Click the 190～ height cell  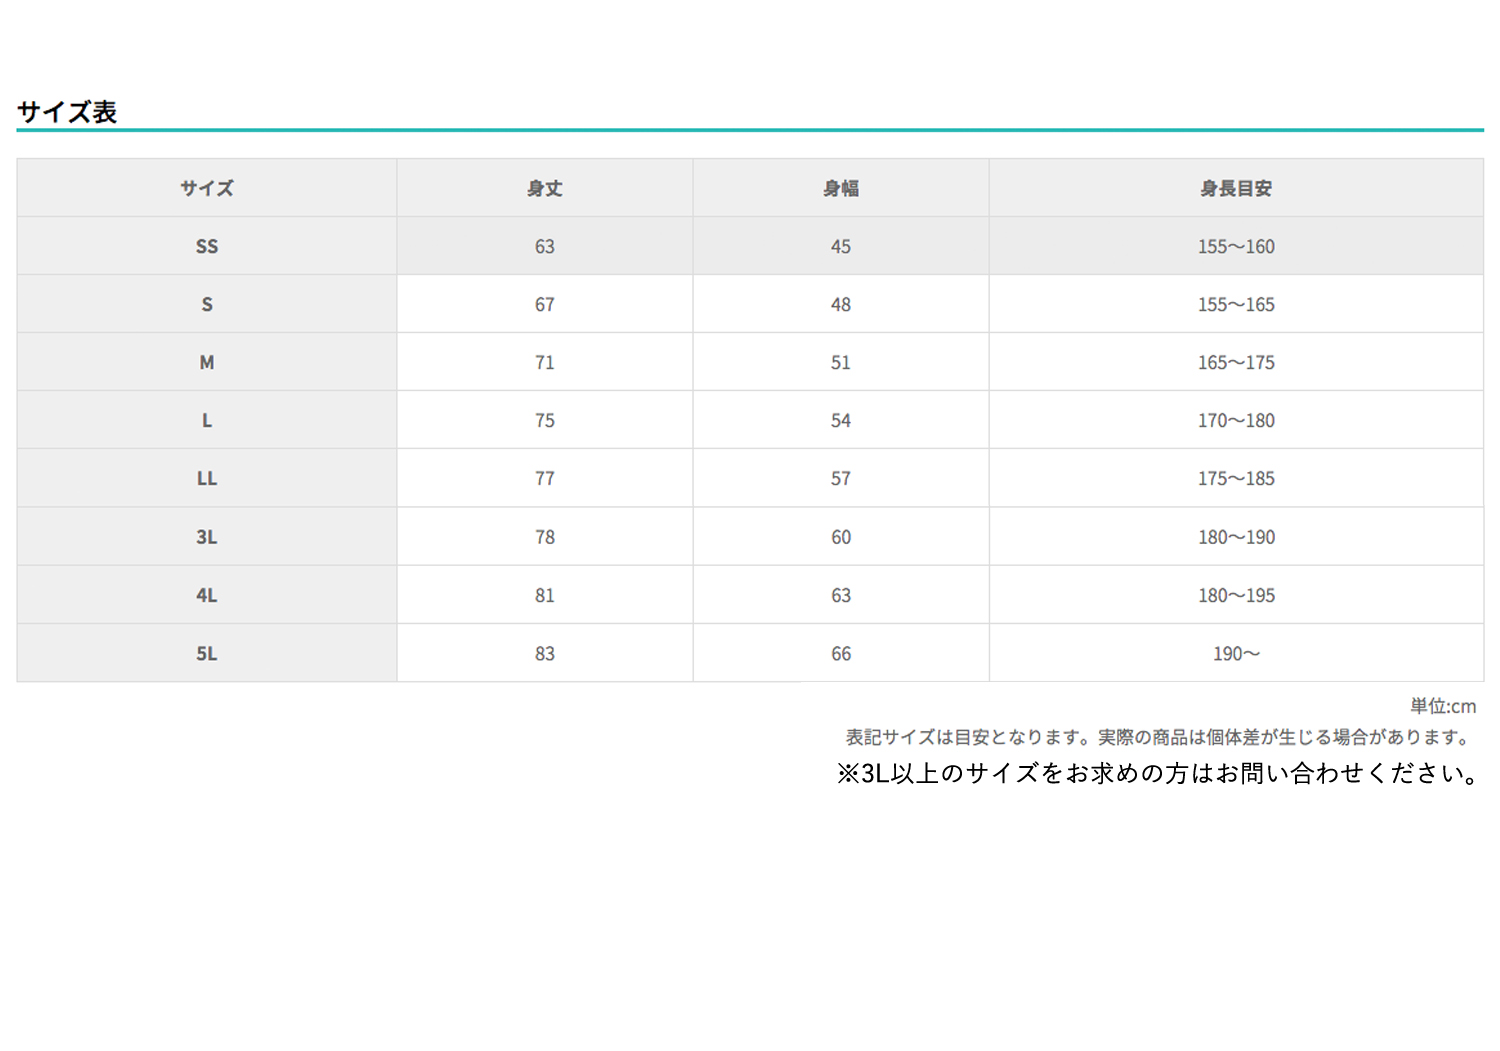click(x=1236, y=653)
